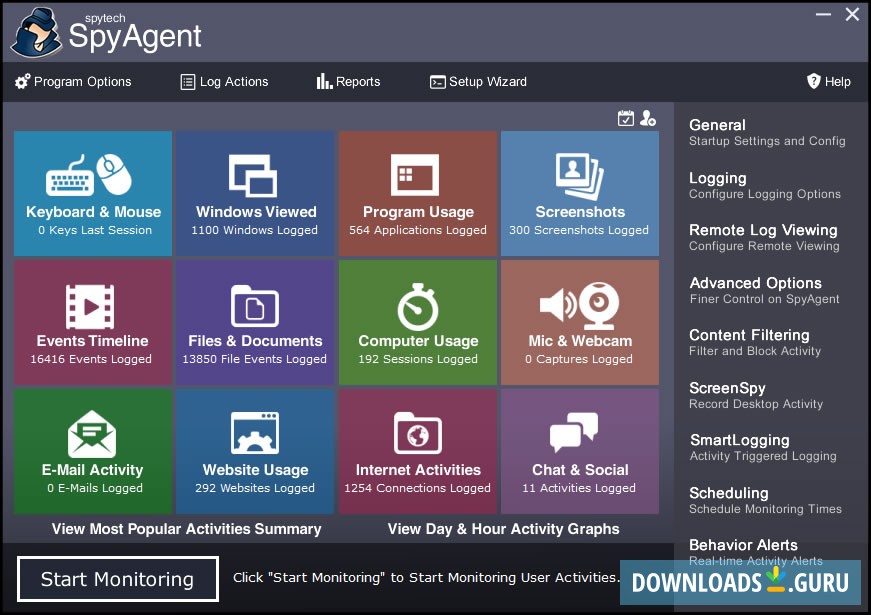Open the Help menu
Image resolution: width=871 pixels, height=615 pixels.
pyautogui.click(x=829, y=82)
